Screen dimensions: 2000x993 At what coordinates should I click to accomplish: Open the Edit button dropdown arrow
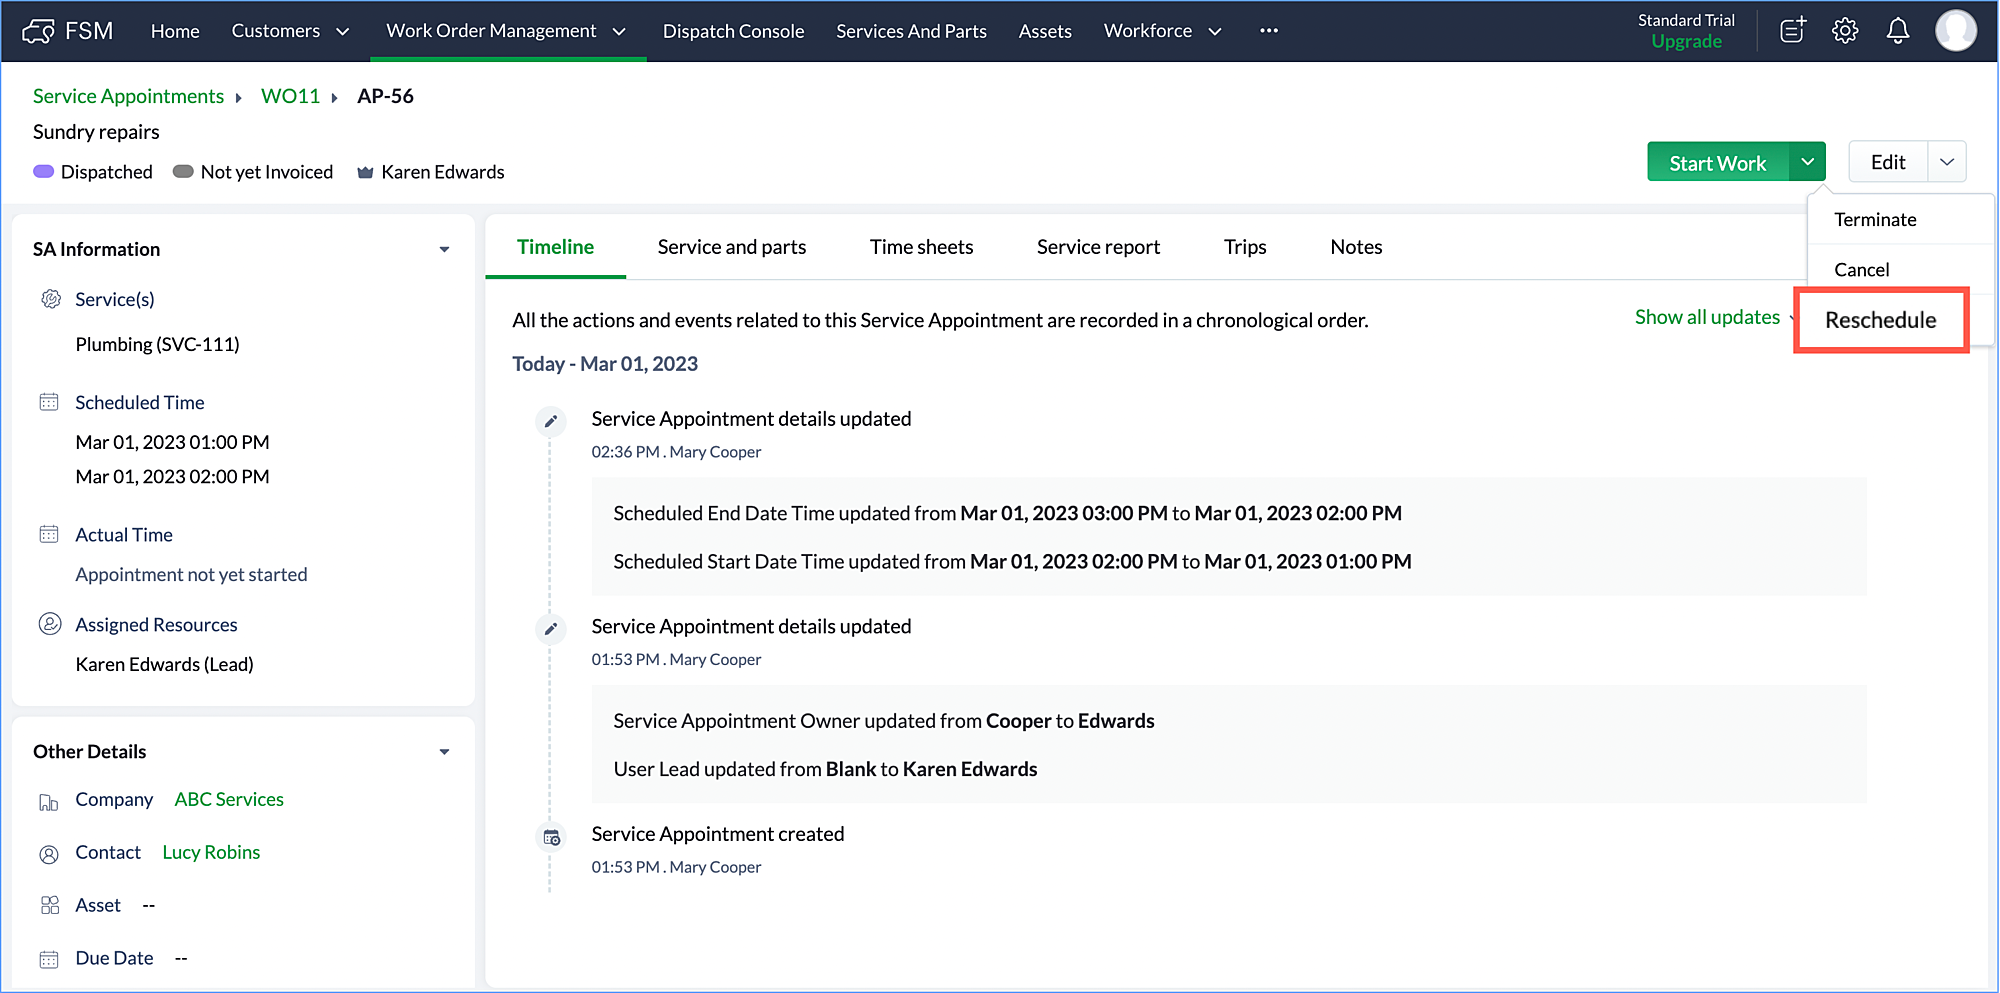1946,162
